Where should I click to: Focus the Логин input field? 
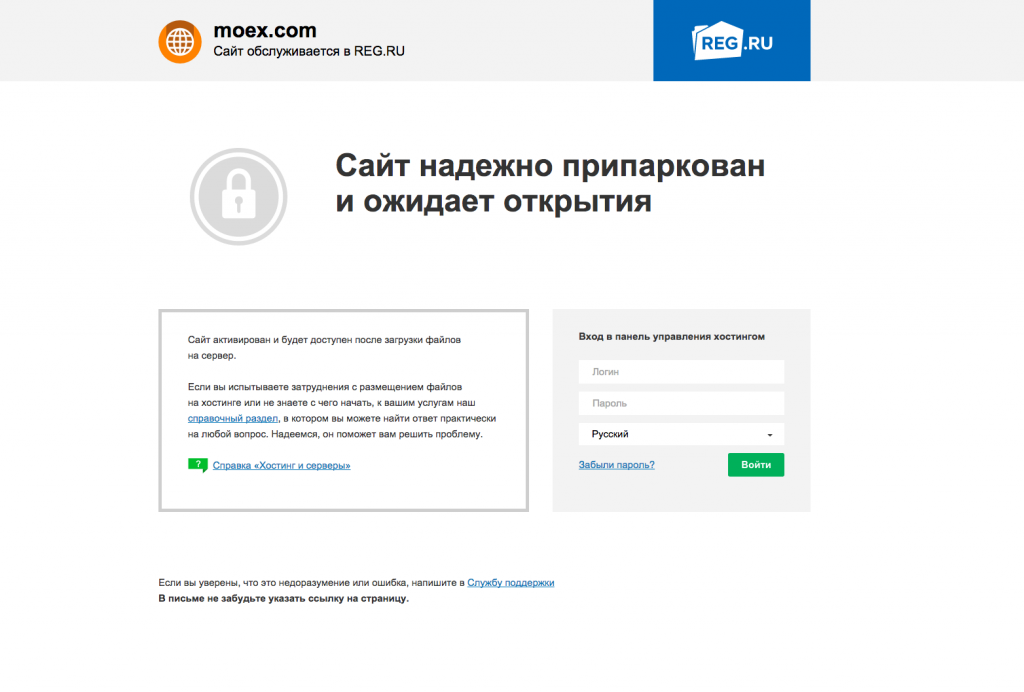click(x=681, y=371)
